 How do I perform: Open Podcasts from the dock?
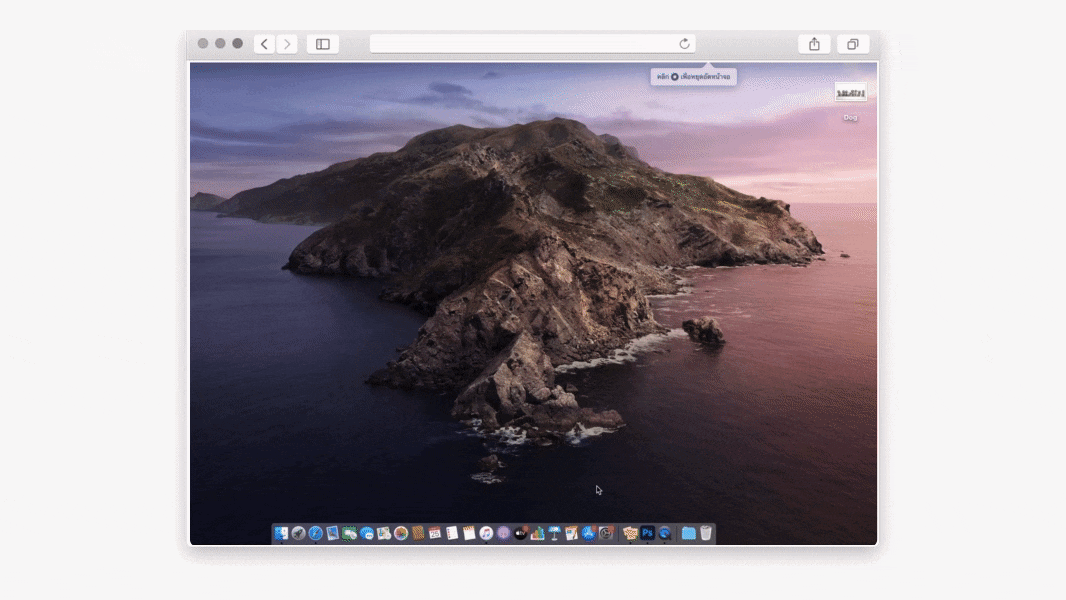(x=503, y=534)
